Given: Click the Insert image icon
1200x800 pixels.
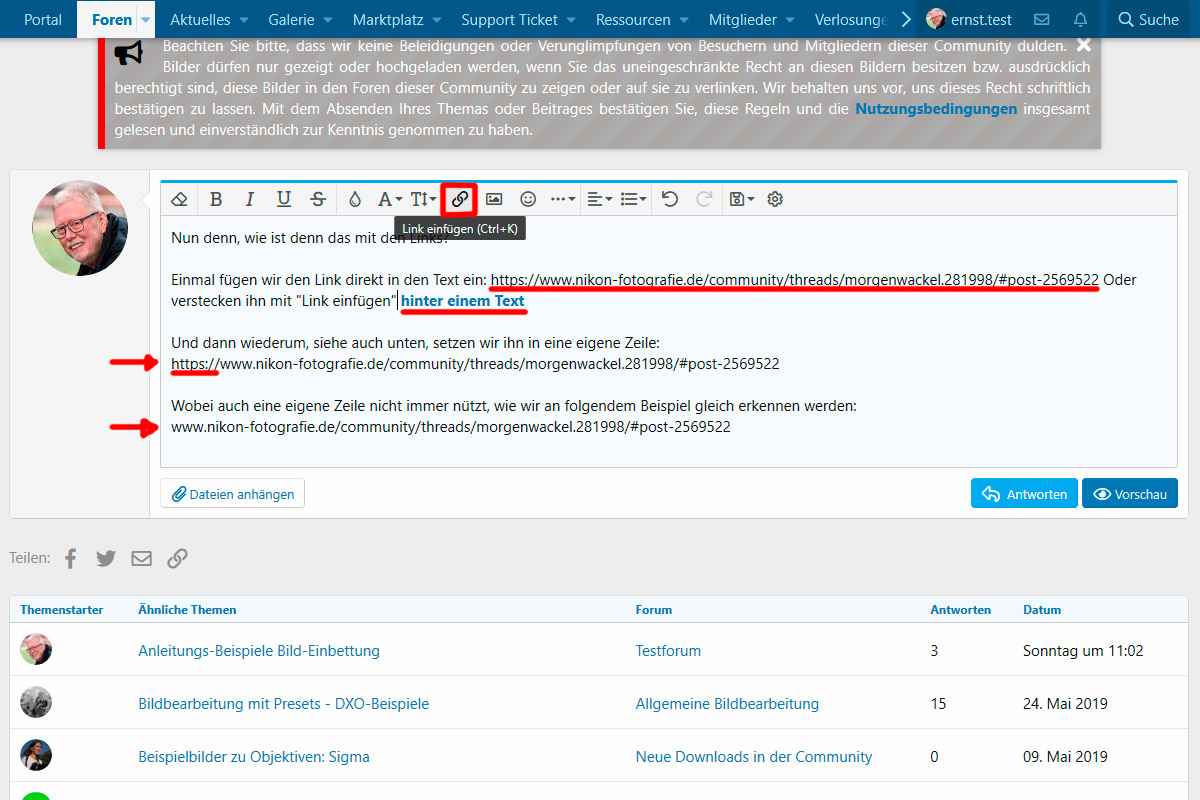Looking at the screenshot, I should (x=494, y=199).
